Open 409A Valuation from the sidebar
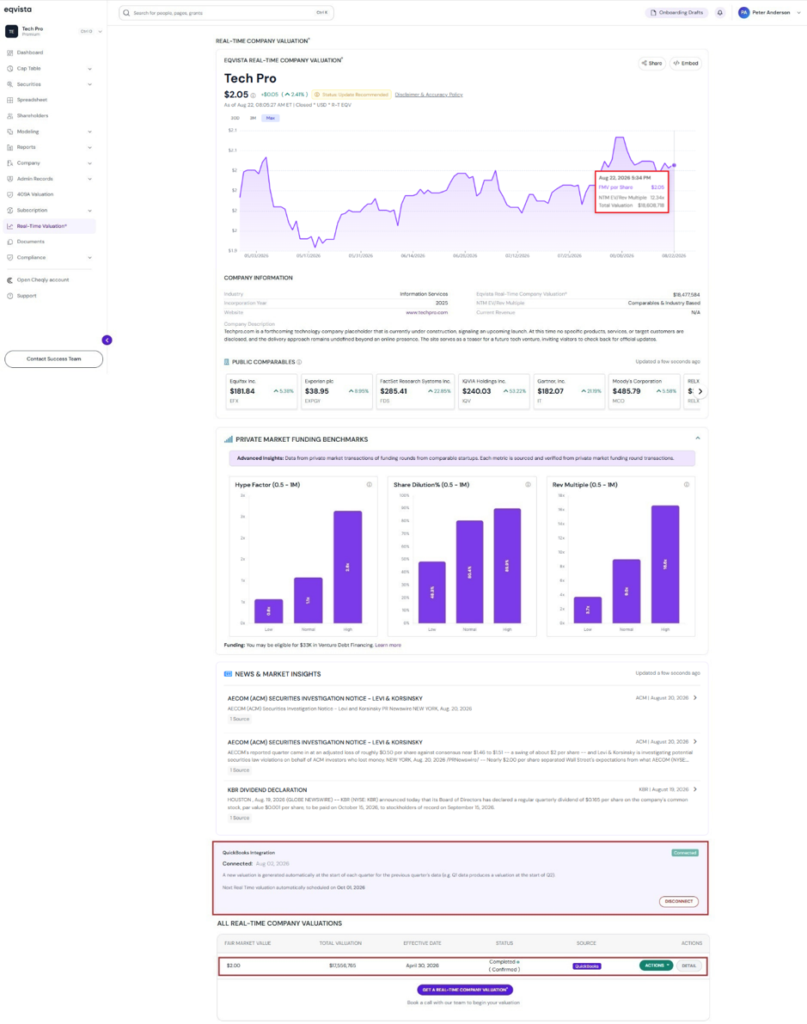This screenshot has height=1024, width=807. click(35, 195)
